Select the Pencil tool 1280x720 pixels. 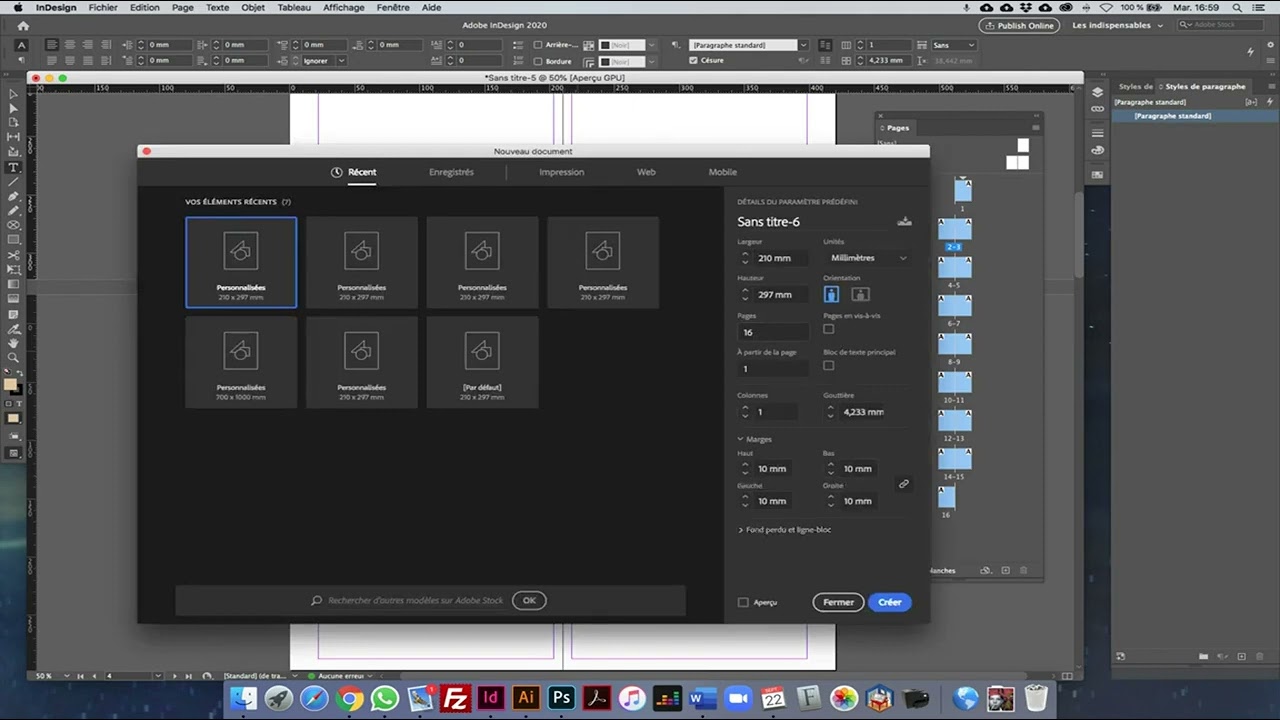point(14,211)
